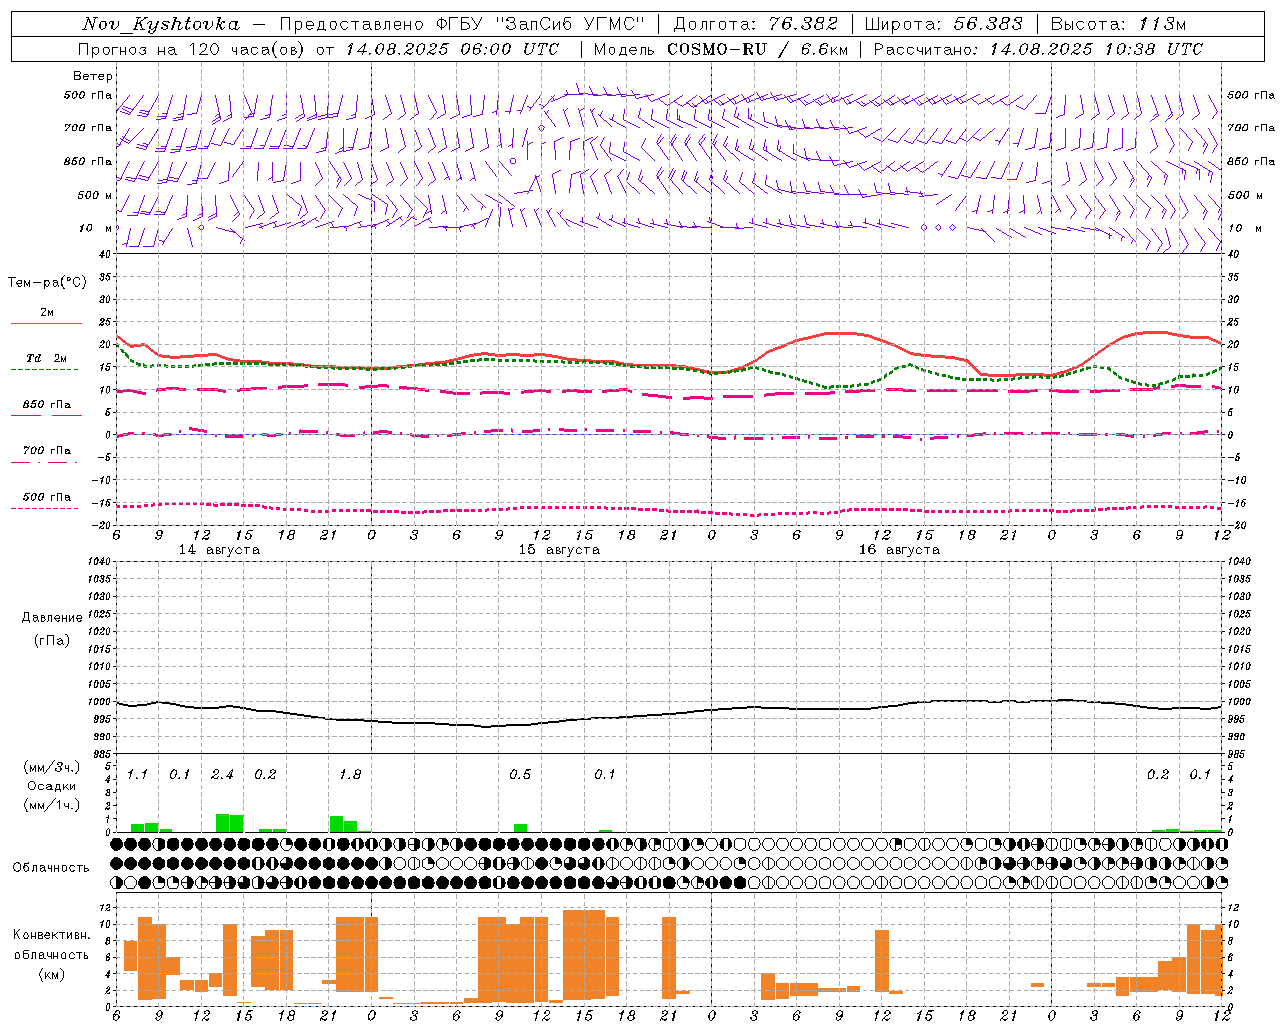Click the Осадки panel label

click(x=52, y=786)
